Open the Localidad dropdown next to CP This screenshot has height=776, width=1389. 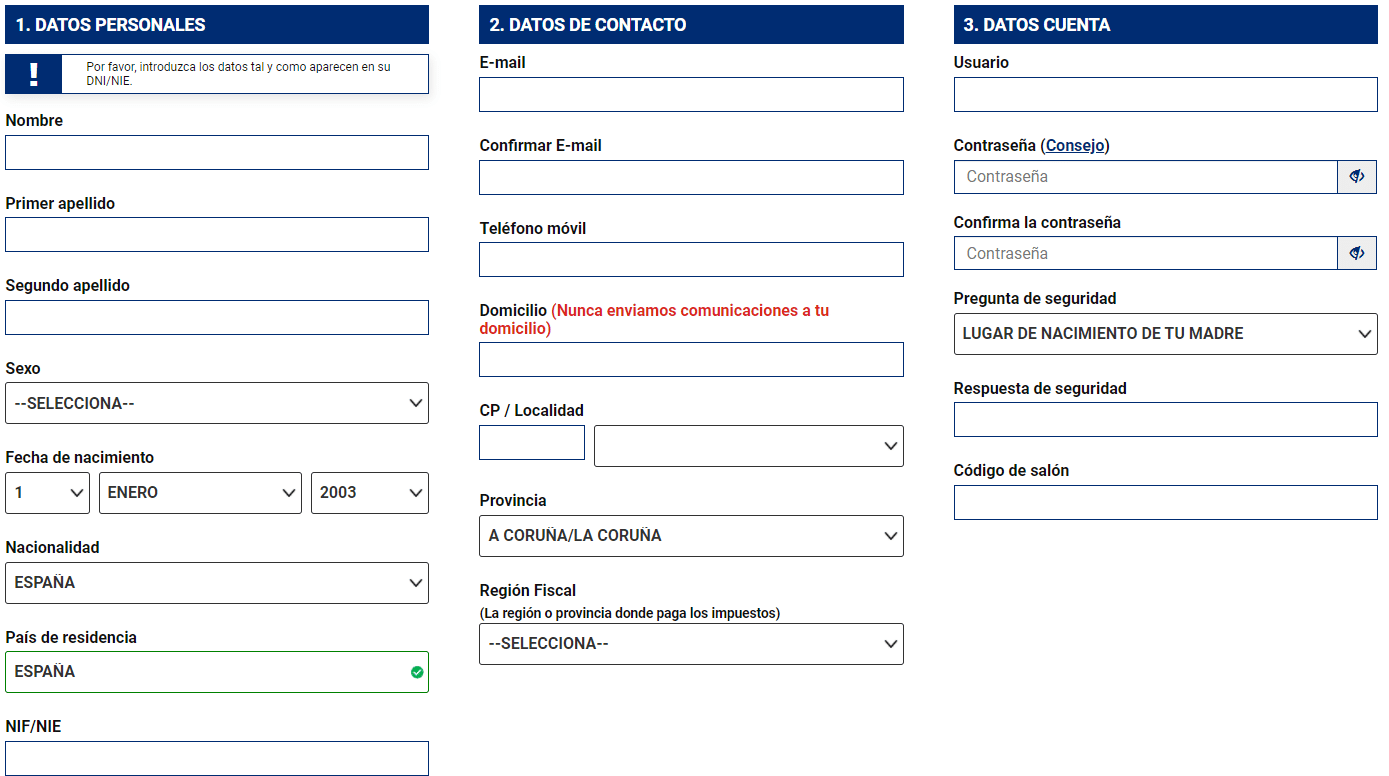tap(748, 446)
